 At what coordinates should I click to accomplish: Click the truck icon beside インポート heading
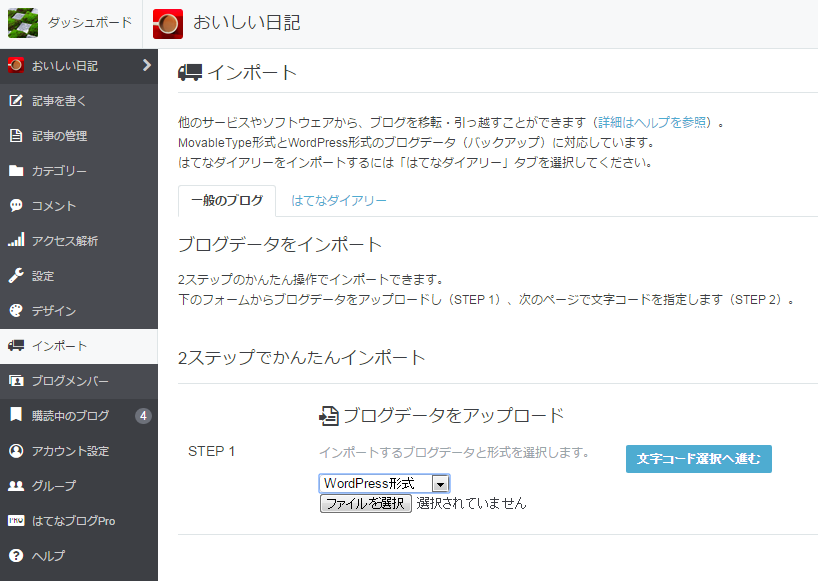190,72
